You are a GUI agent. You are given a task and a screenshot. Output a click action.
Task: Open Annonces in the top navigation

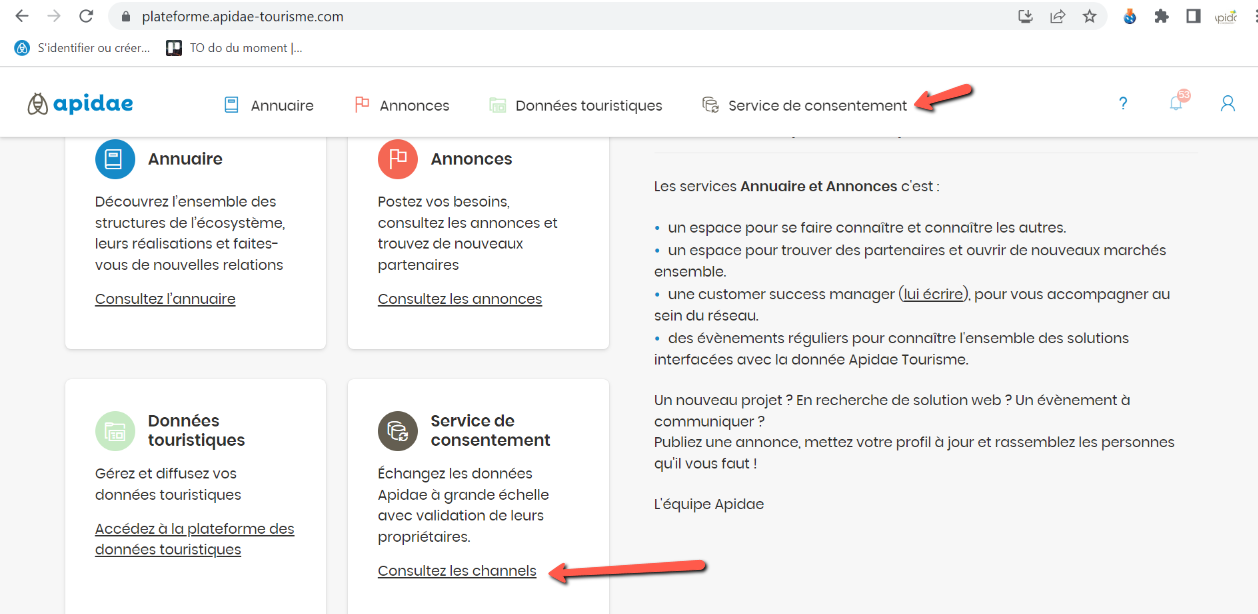coord(402,105)
